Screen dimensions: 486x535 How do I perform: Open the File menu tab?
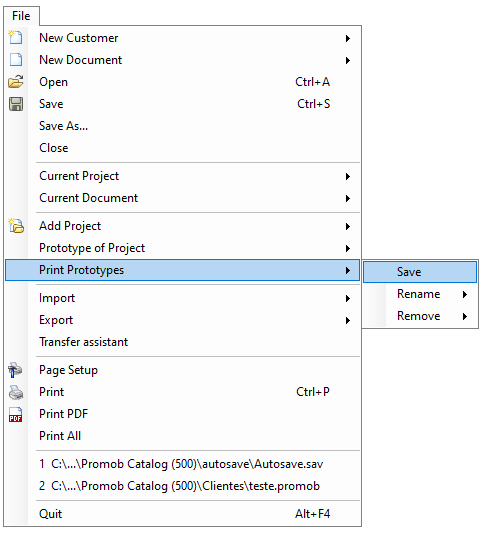pyautogui.click(x=21, y=16)
